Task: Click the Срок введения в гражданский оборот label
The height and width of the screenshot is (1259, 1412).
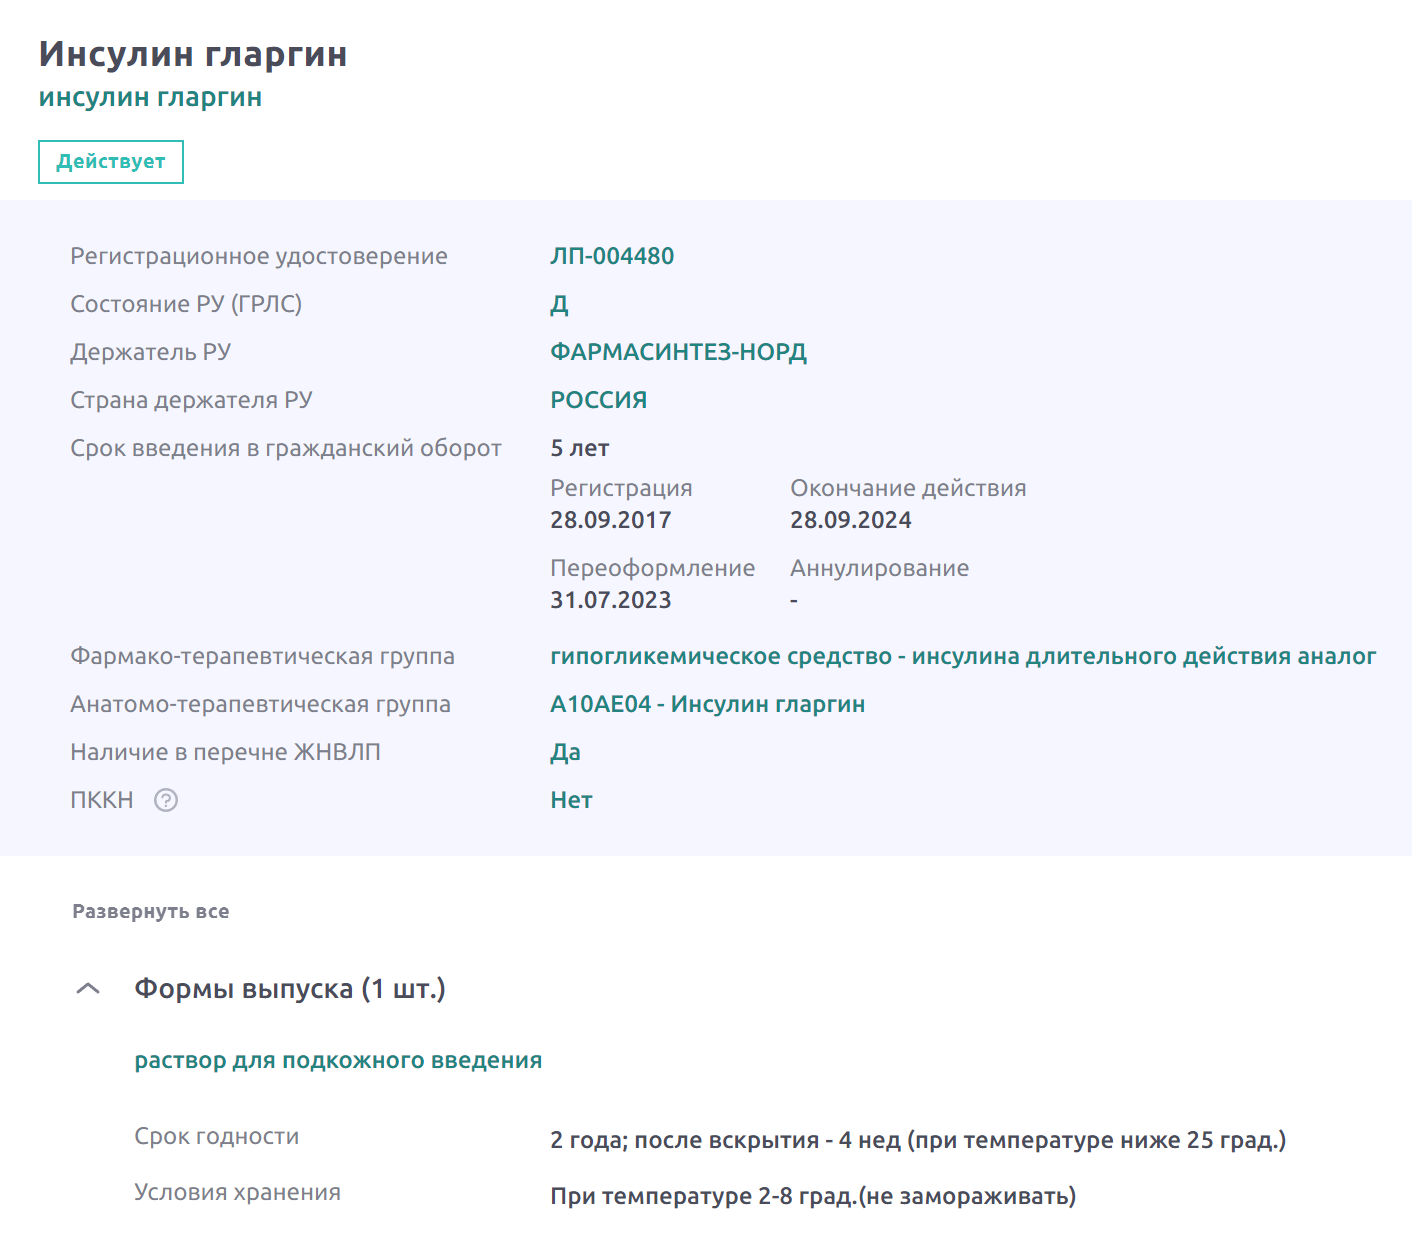Action: (286, 448)
